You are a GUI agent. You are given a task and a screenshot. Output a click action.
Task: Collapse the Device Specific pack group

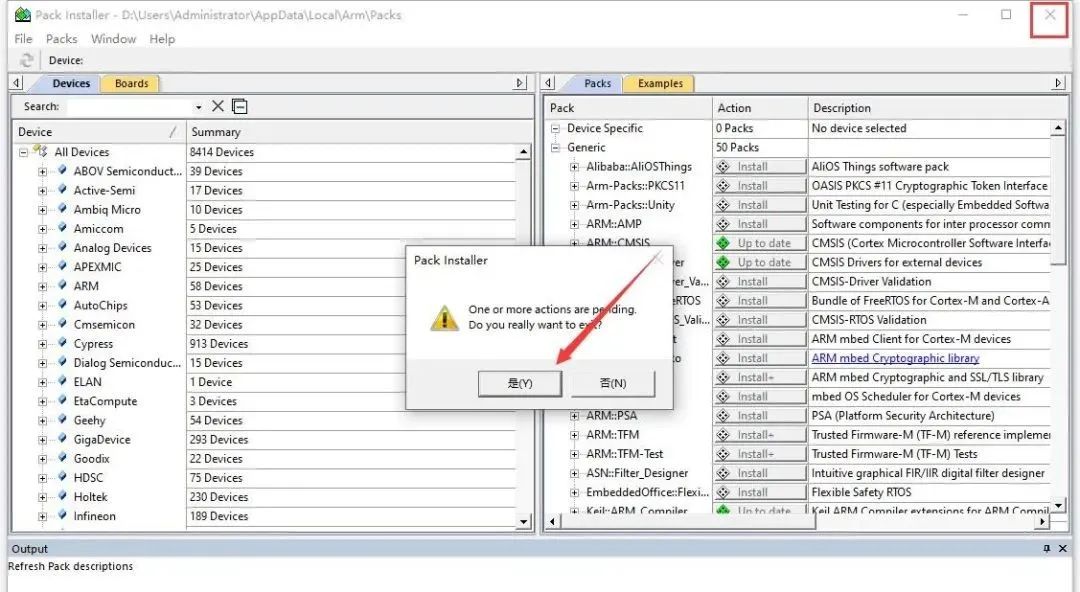[555, 128]
